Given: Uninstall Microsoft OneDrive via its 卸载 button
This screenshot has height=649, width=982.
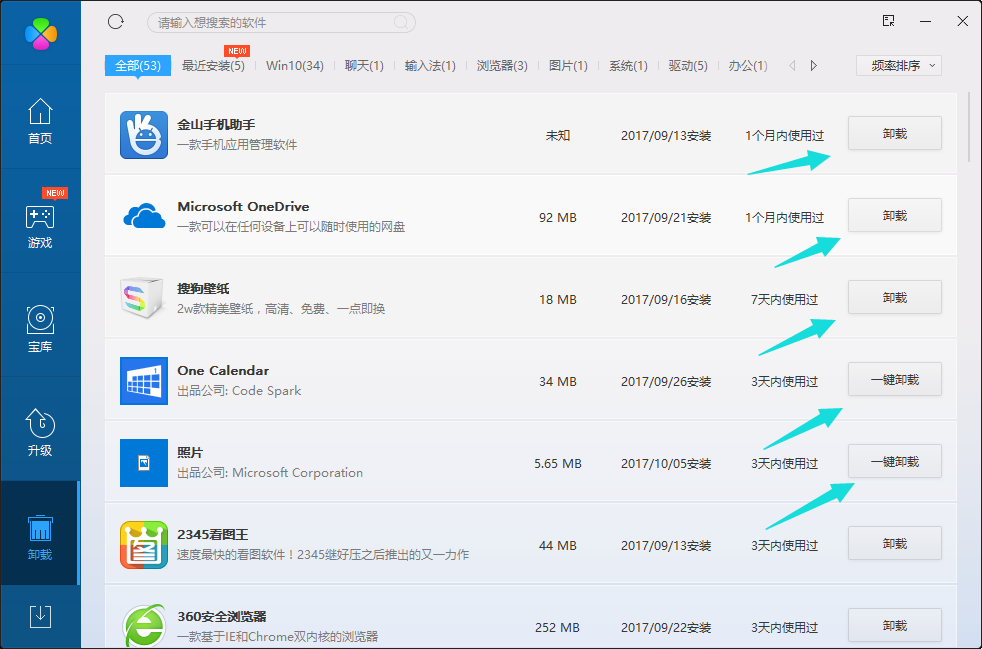Looking at the screenshot, I should pos(894,215).
